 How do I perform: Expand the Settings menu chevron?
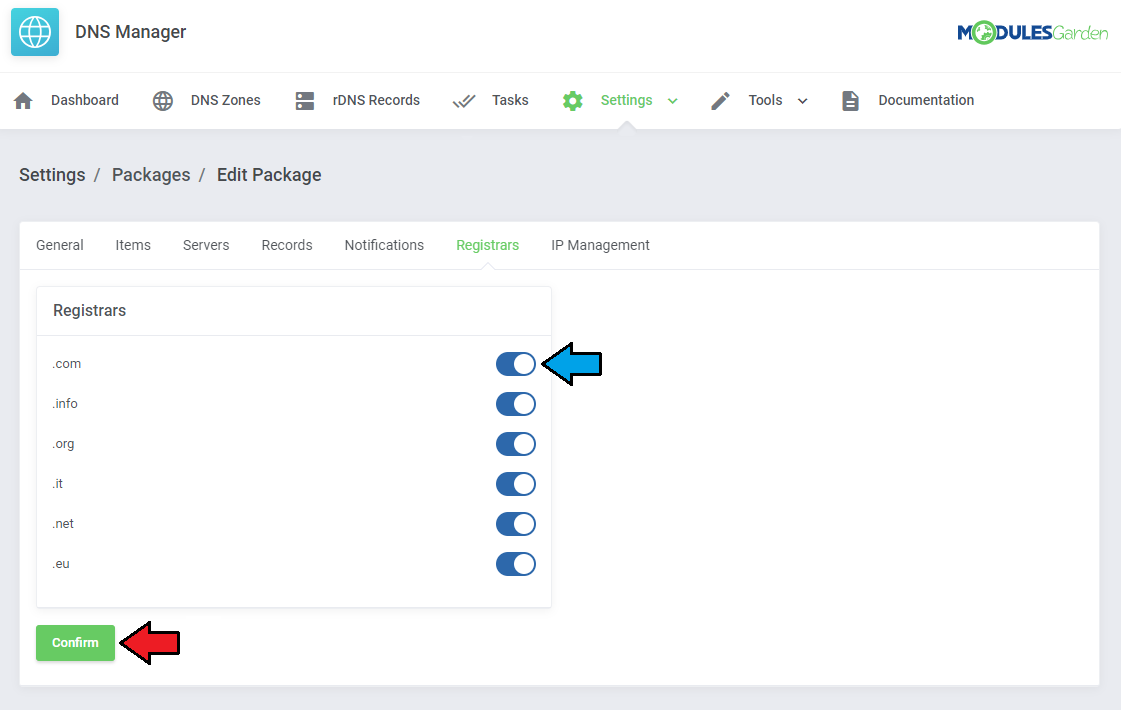(x=673, y=101)
